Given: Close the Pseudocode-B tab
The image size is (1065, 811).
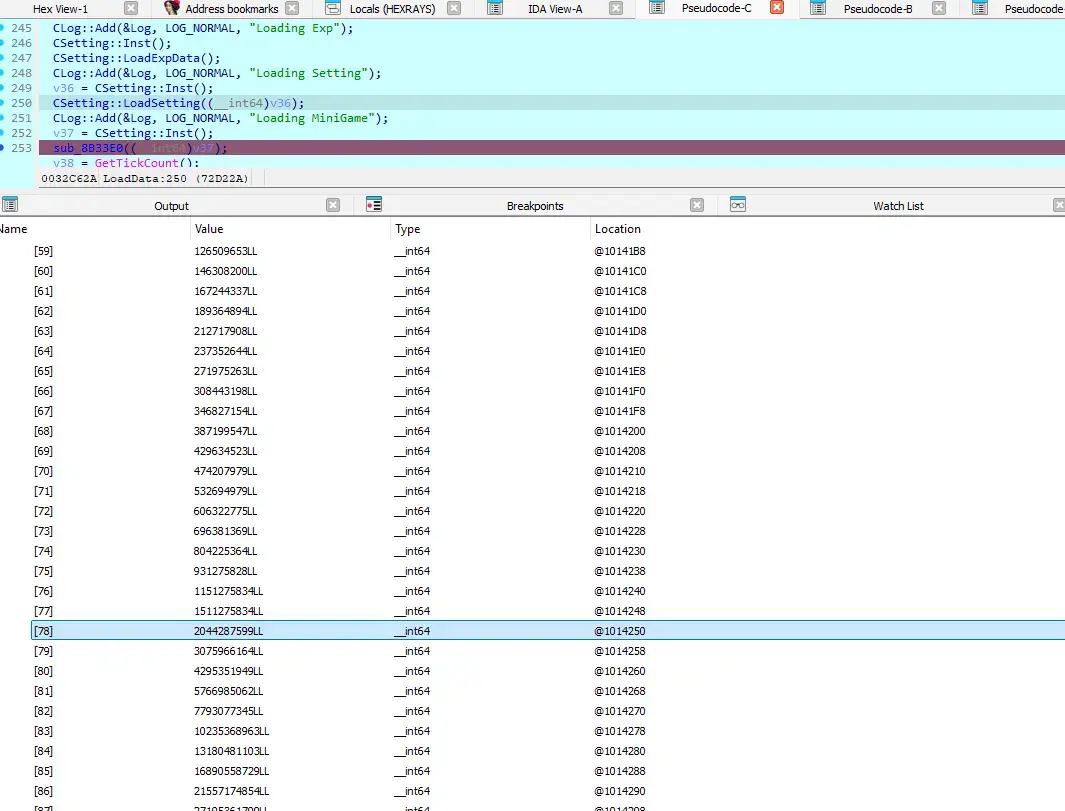Looking at the screenshot, I should [939, 8].
